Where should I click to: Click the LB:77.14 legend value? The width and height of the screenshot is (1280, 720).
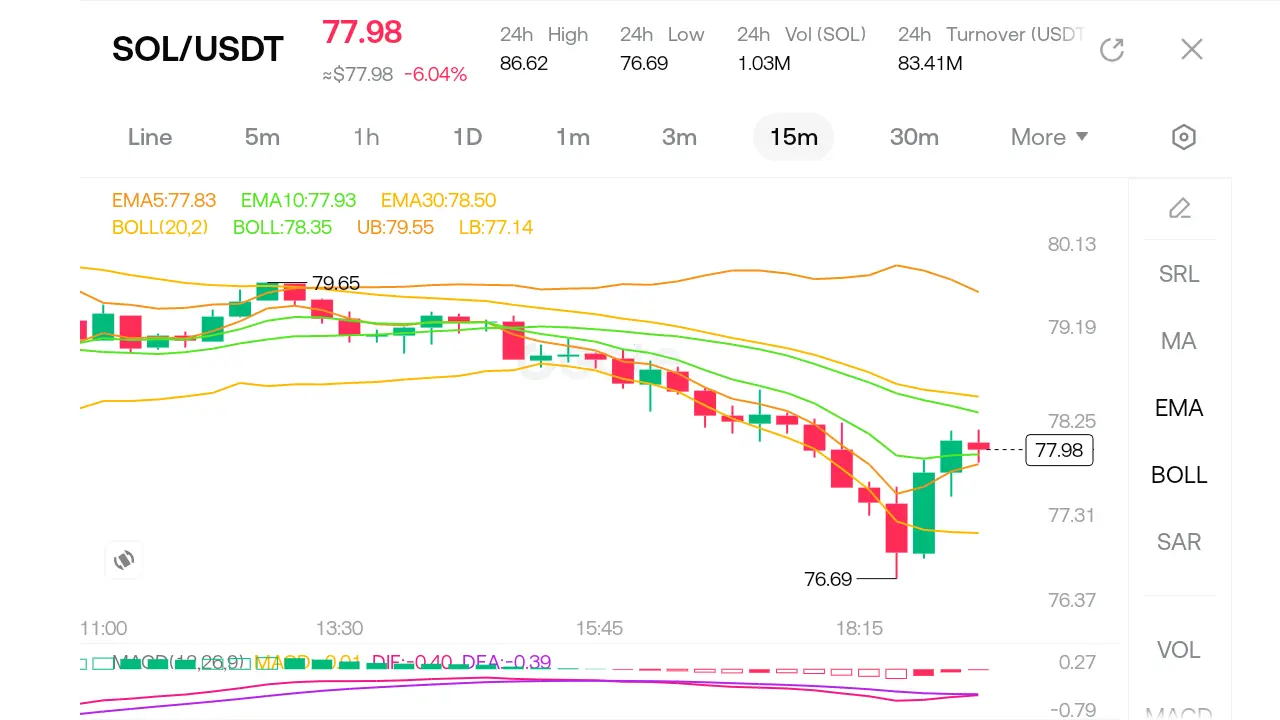point(496,228)
